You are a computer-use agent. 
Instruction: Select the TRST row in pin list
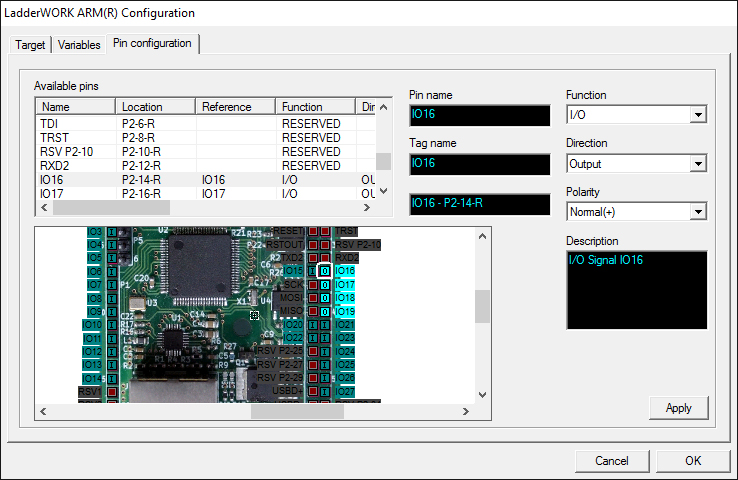[206, 138]
